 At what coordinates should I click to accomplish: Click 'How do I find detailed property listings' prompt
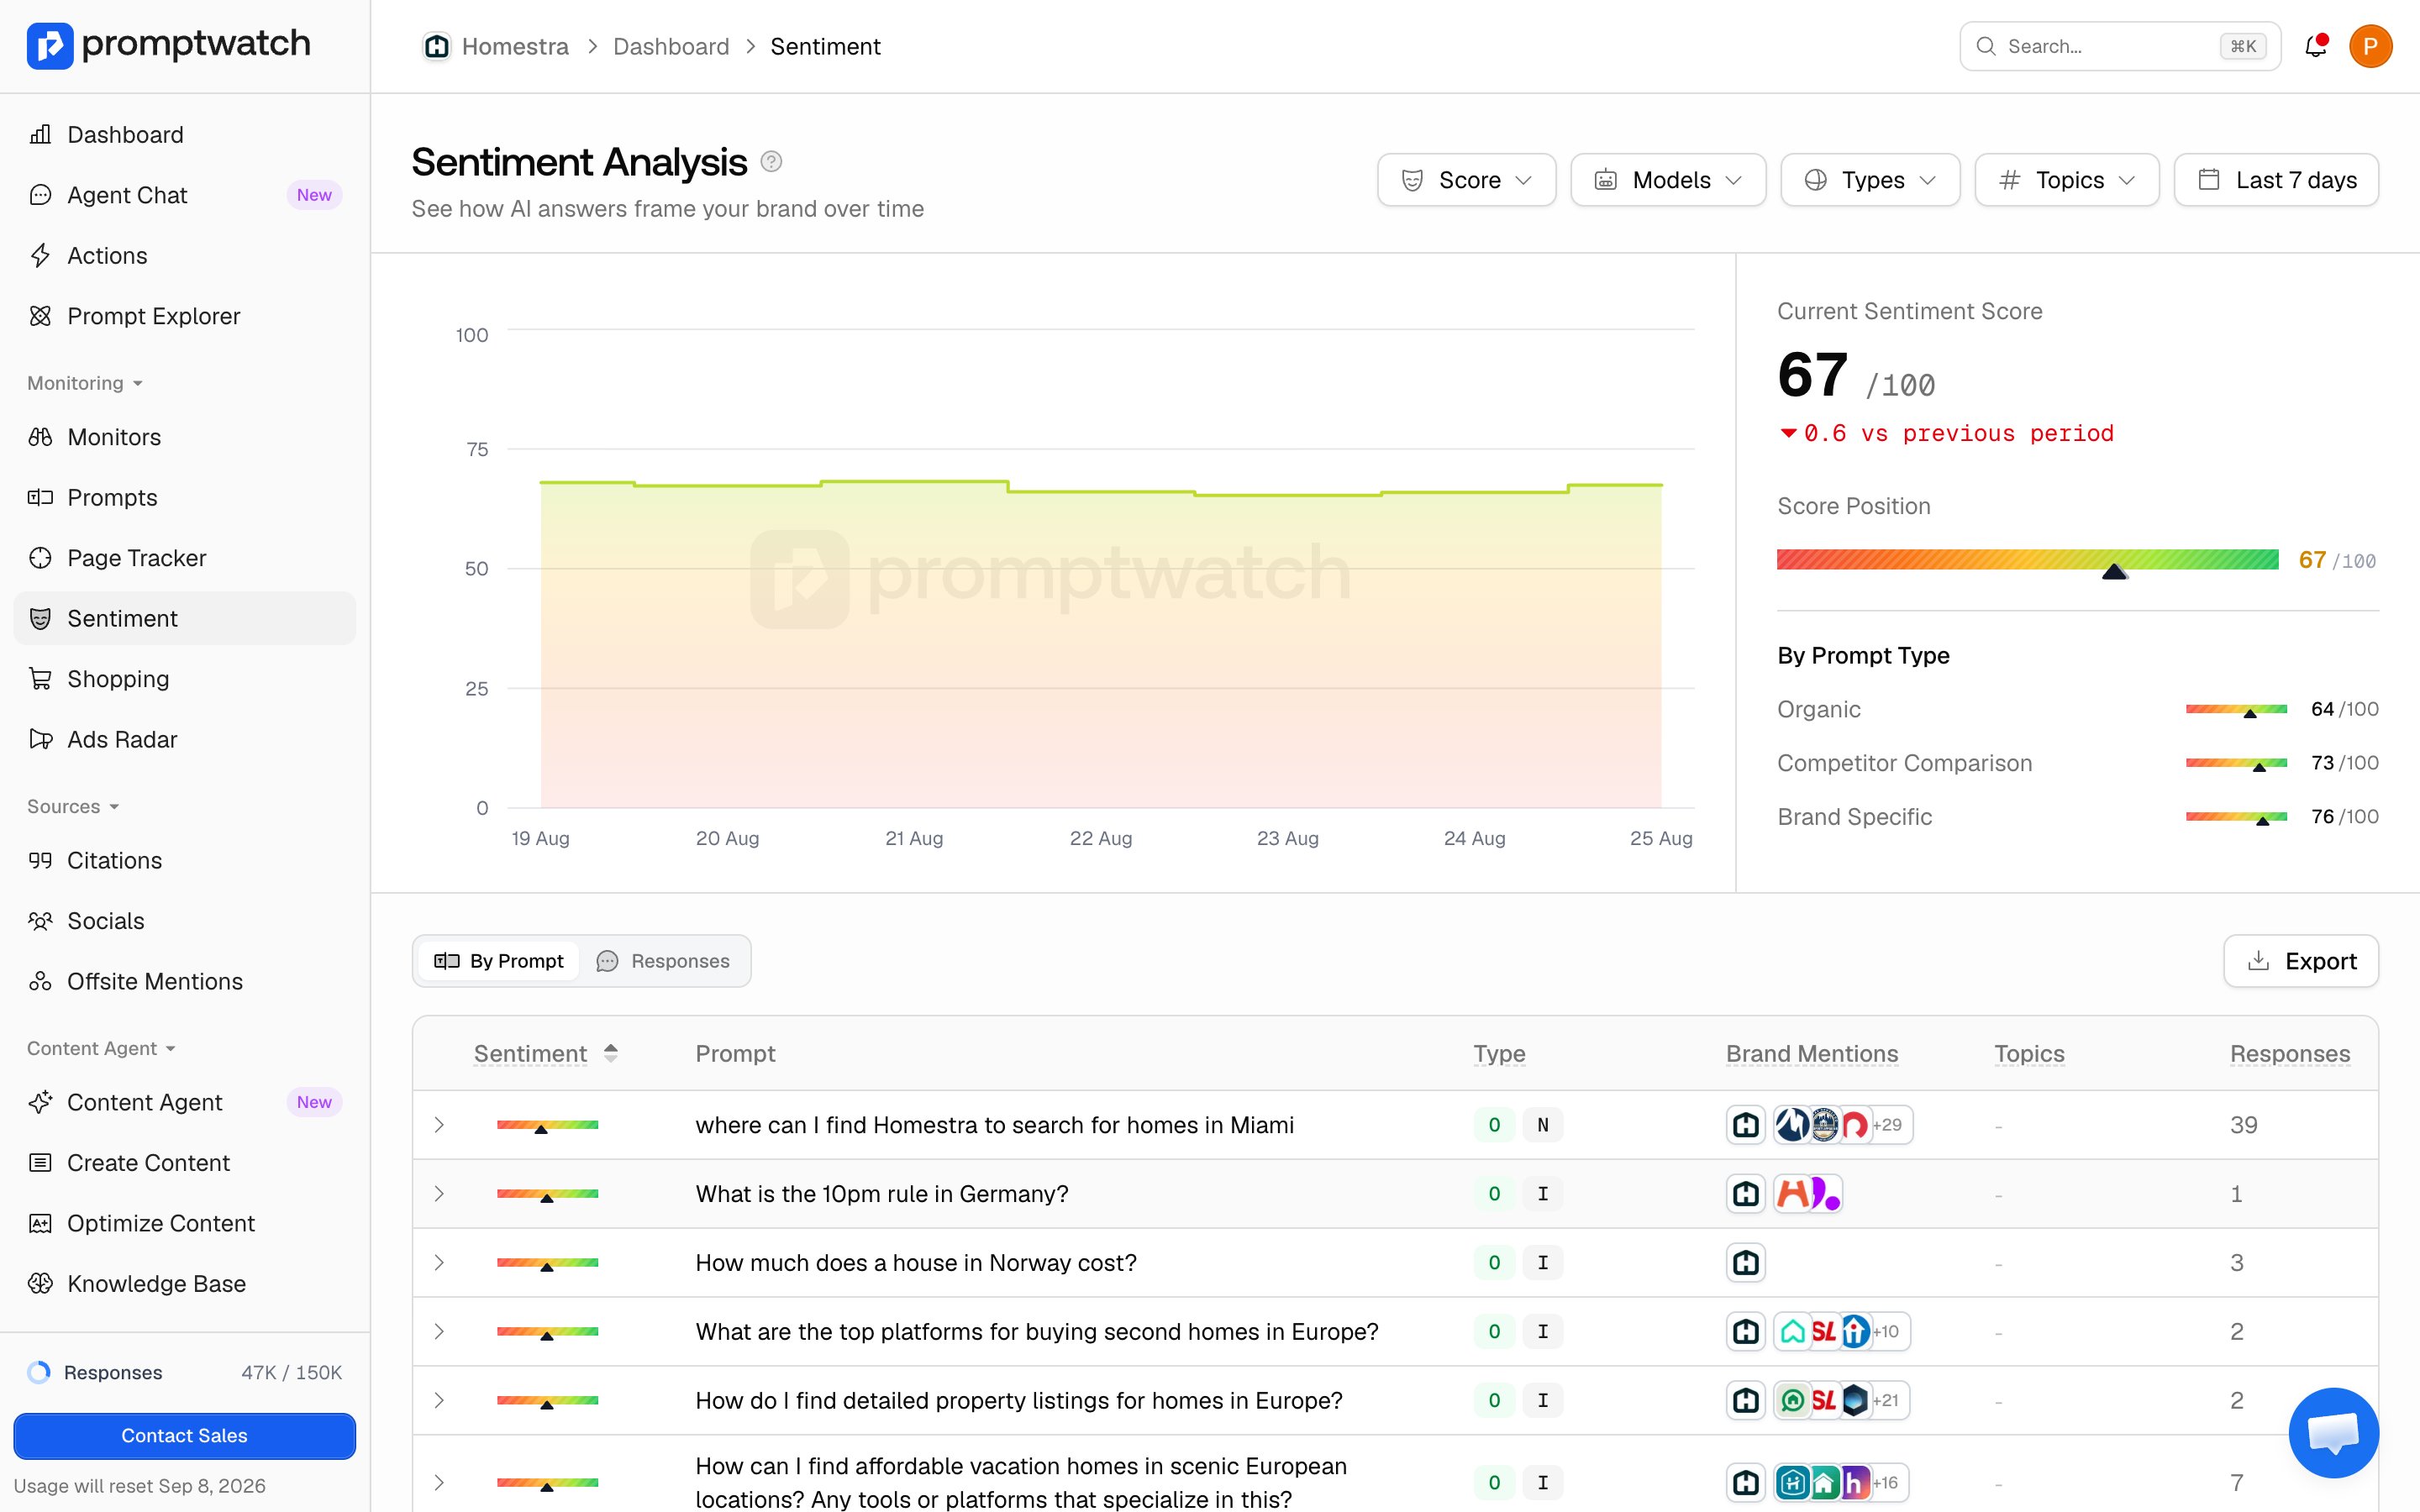coord(1019,1400)
